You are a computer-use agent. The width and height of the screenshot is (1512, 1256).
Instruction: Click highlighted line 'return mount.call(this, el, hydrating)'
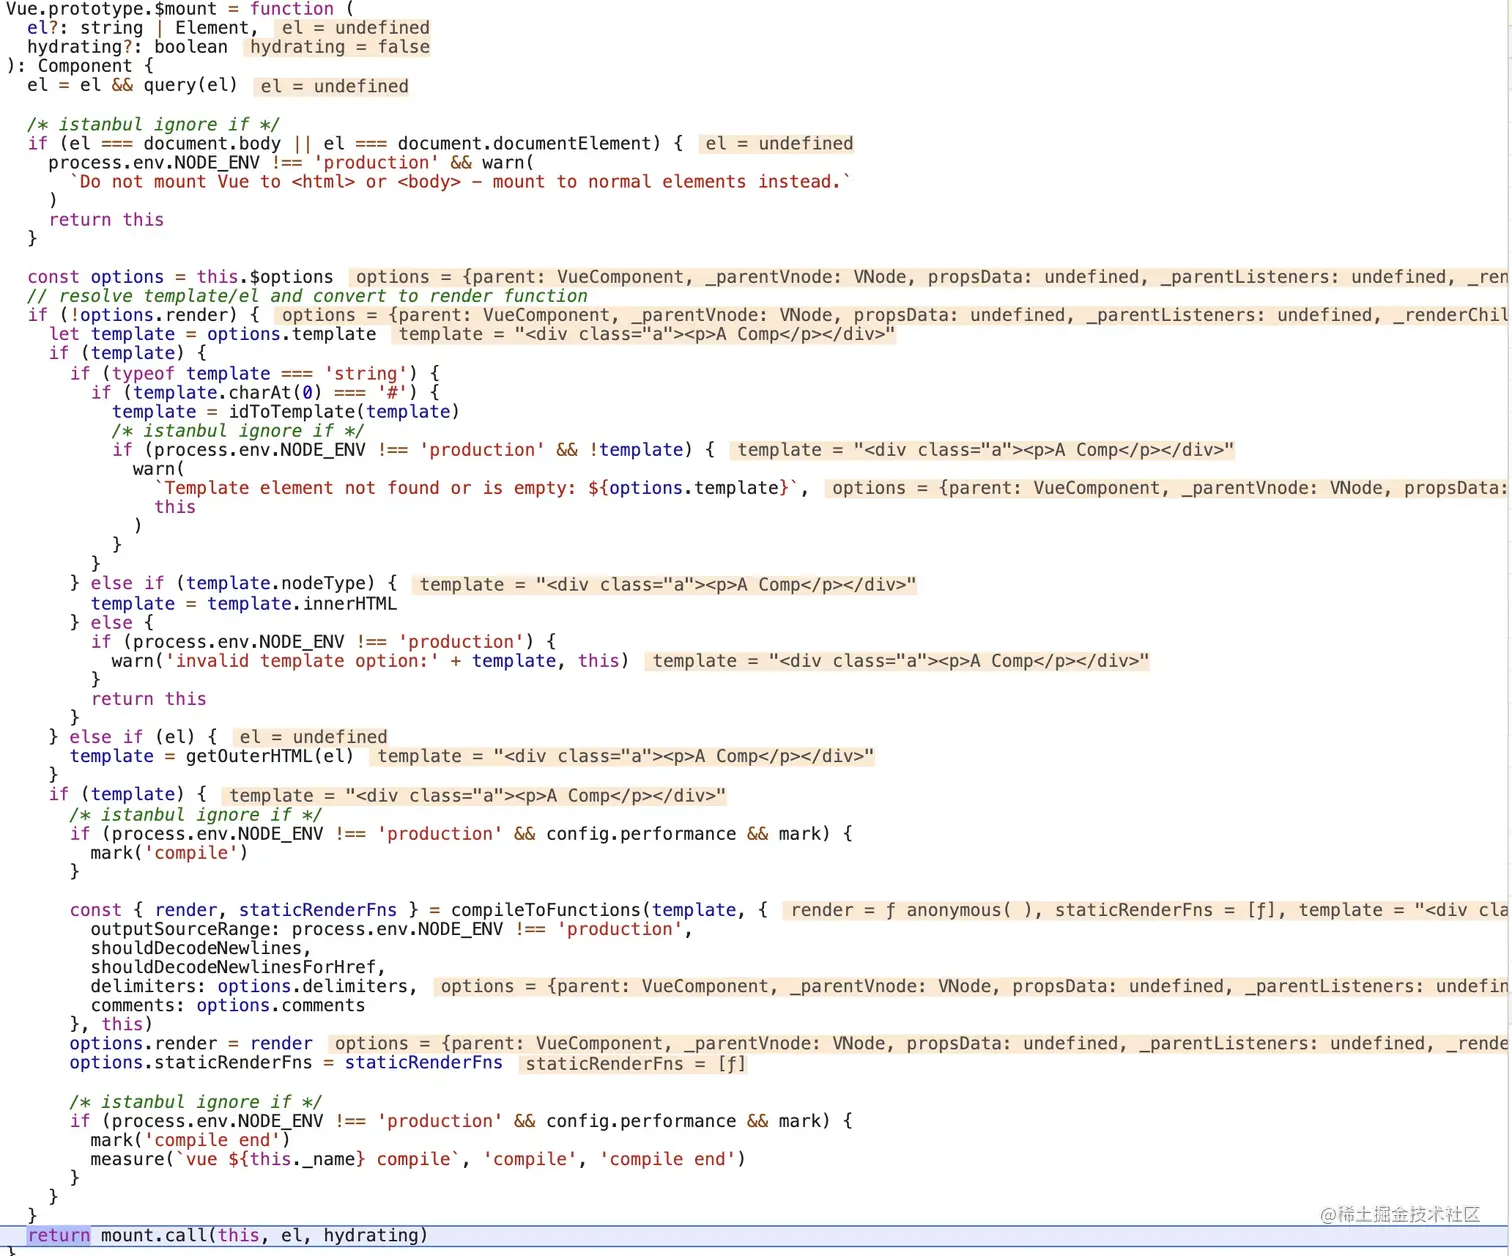(228, 1235)
